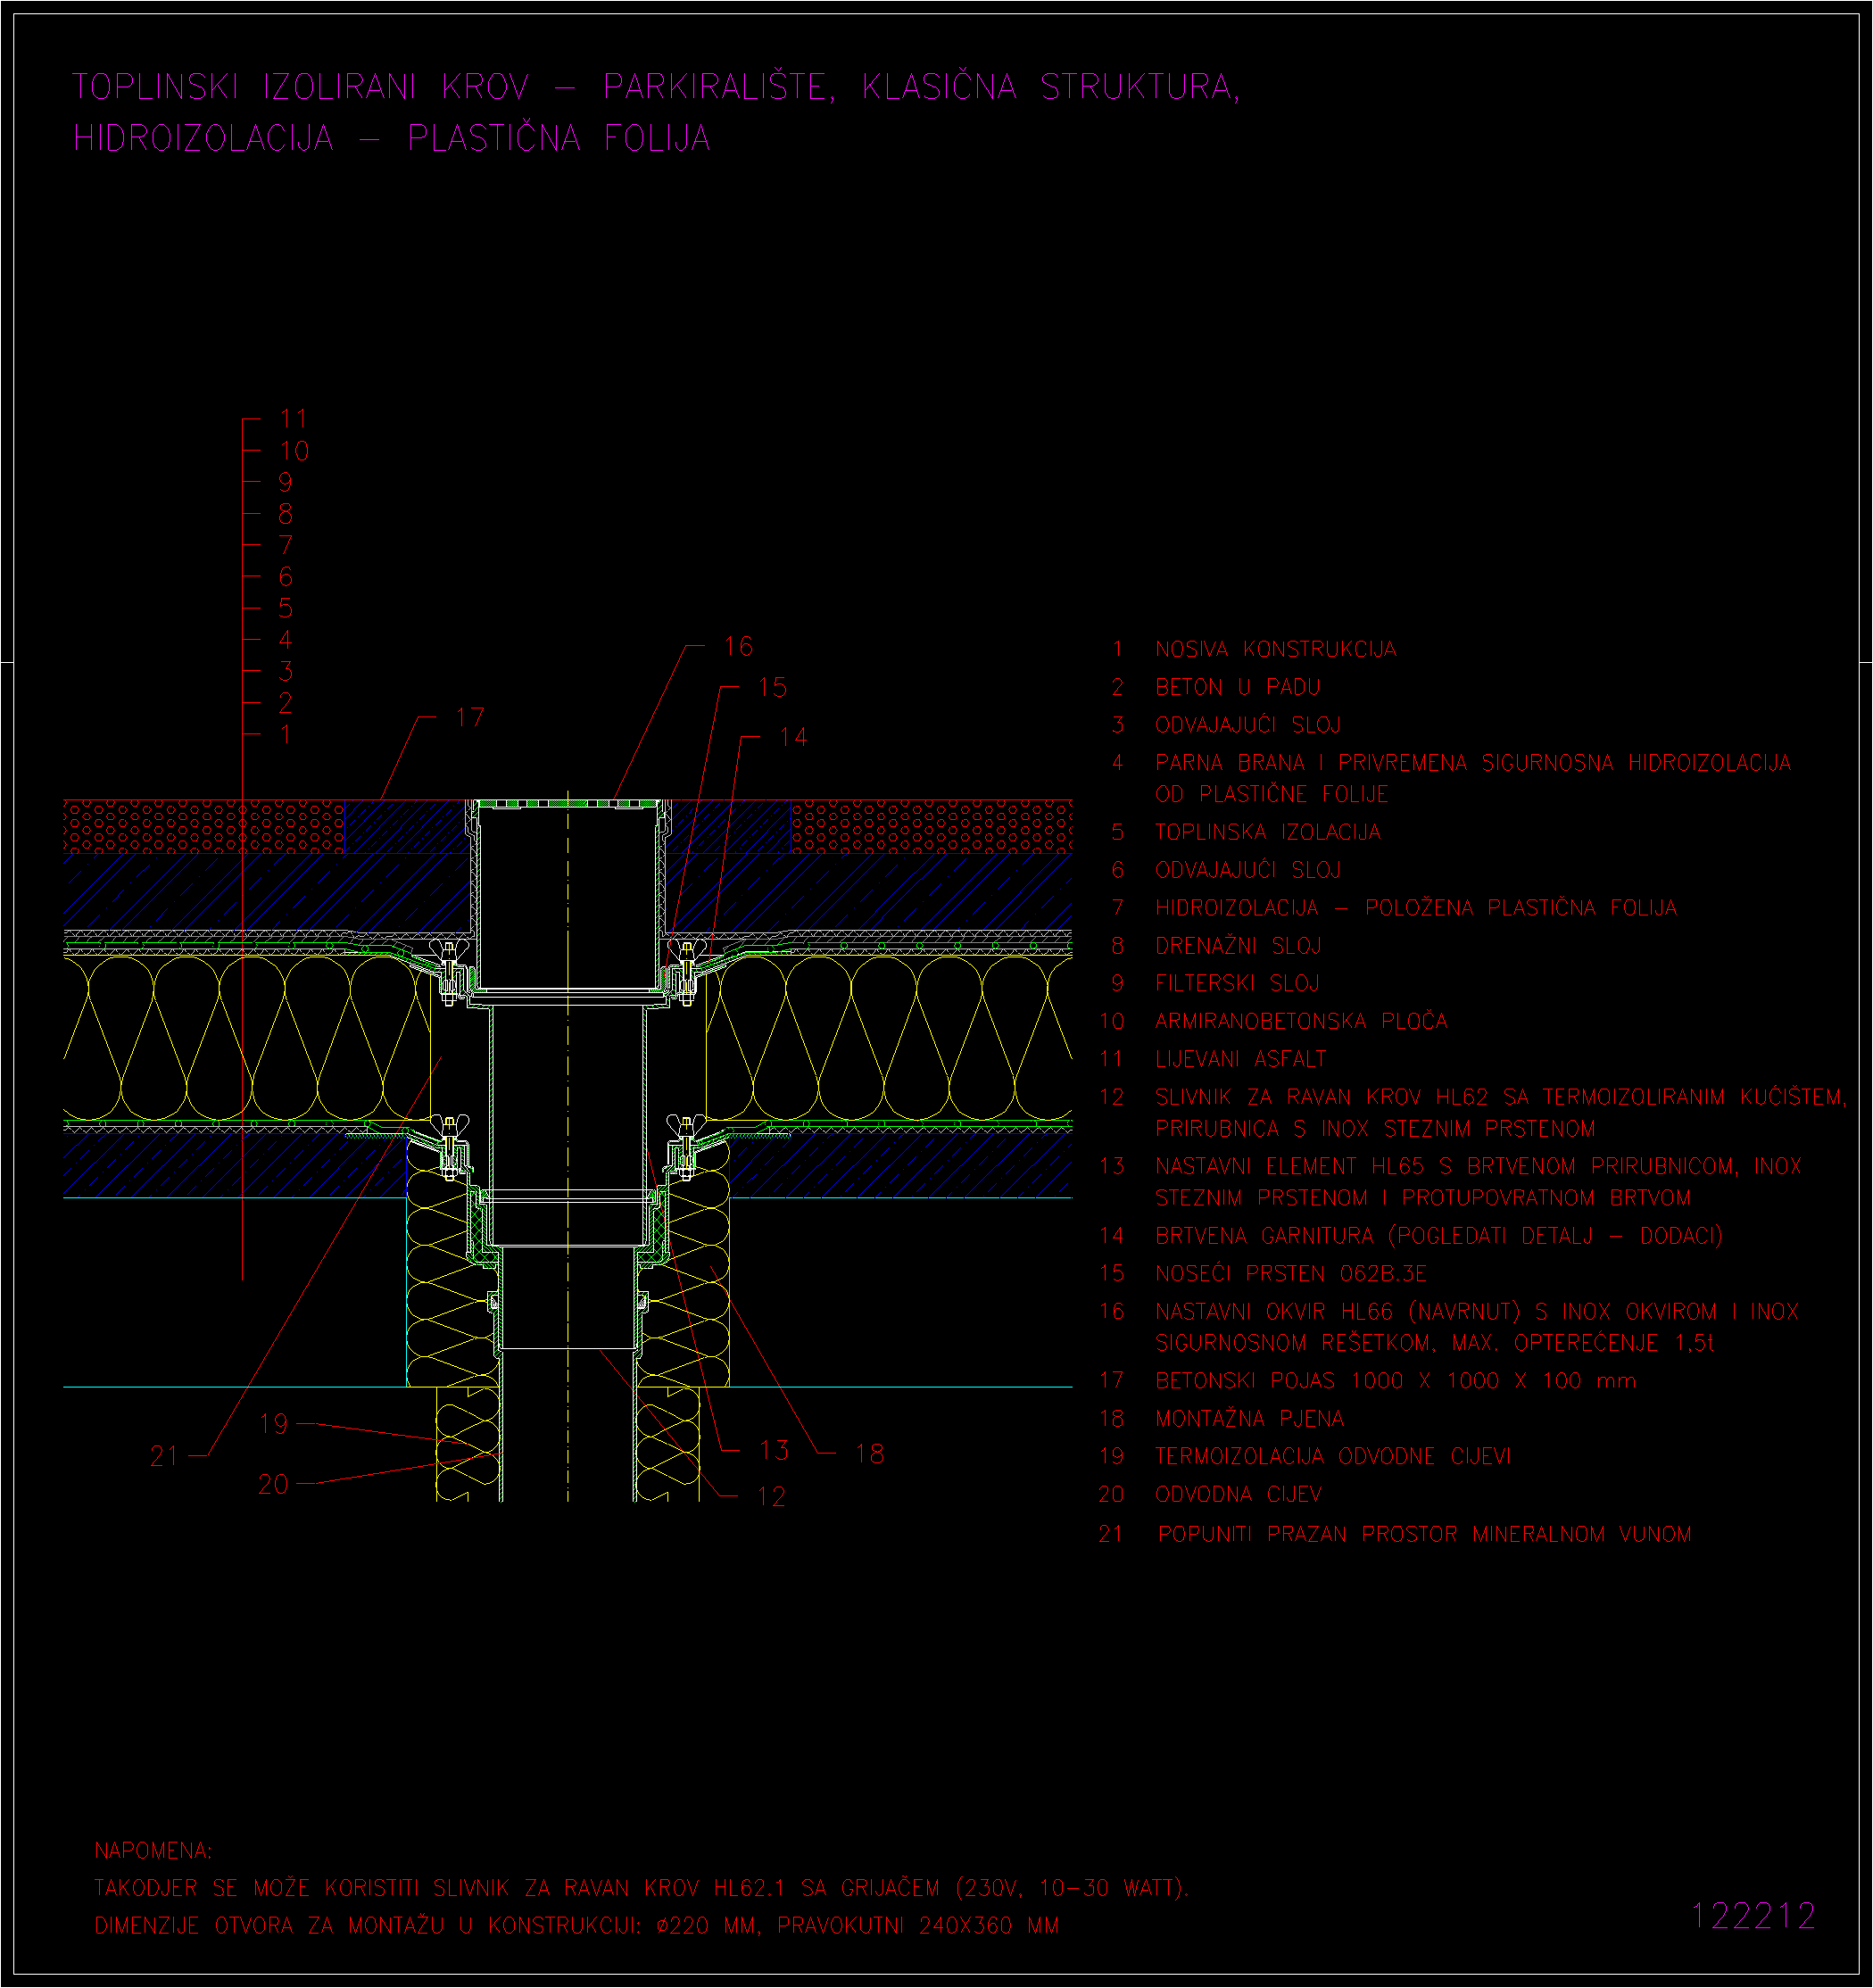The height and width of the screenshot is (1988, 1873).
Task: Click the subtitle 'HIDROIZOLACIJA – PLASTIČNA FOLIJA'
Action: pos(392,138)
